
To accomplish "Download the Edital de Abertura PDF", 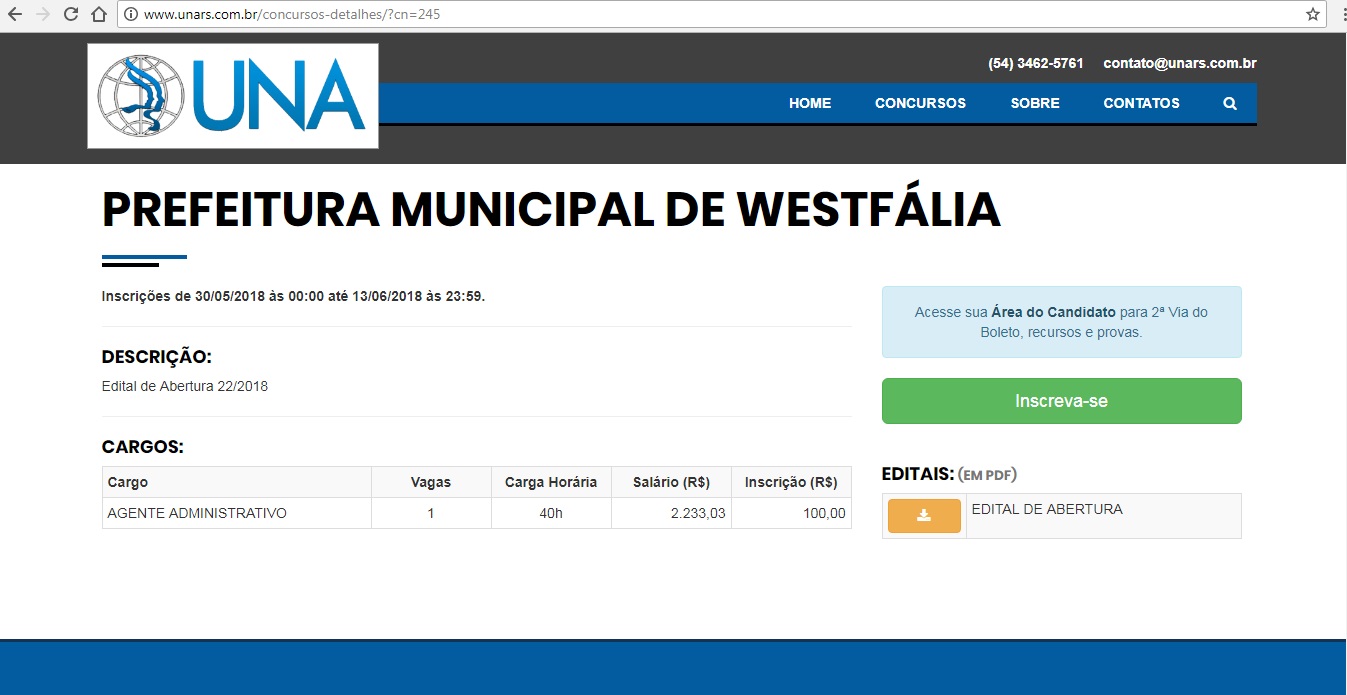I will 924,516.
